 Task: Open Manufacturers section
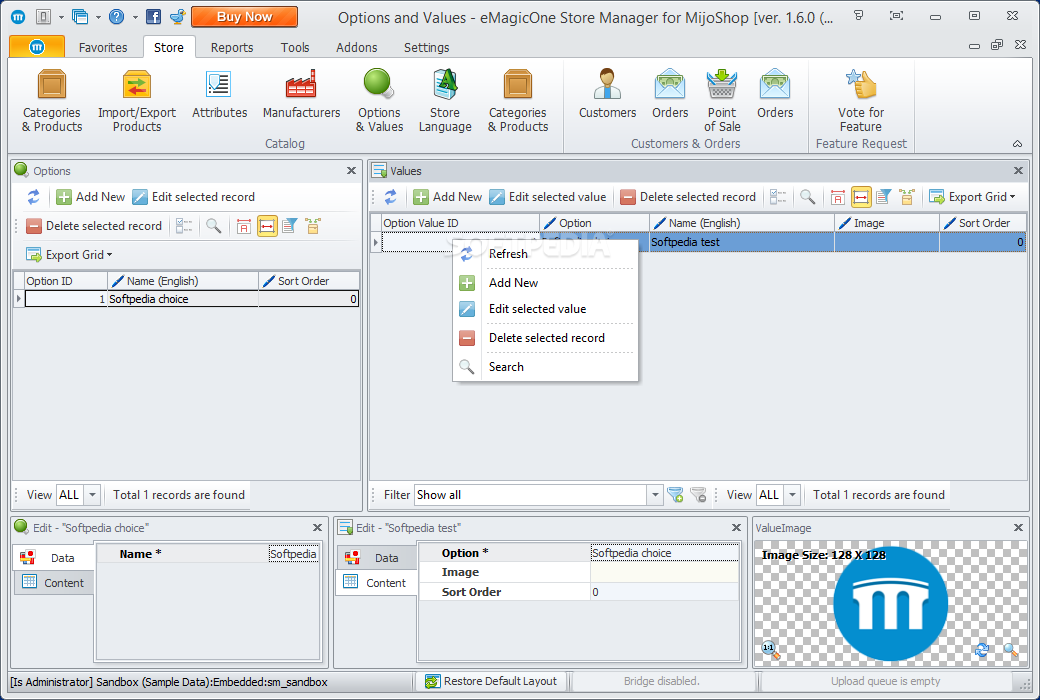pyautogui.click(x=301, y=94)
